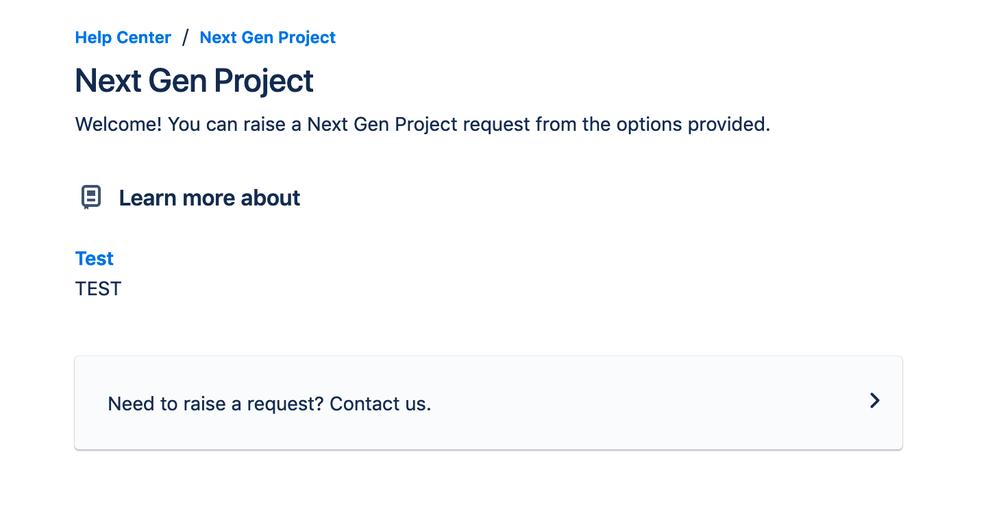Go to the Next Gen Project breadcrumb
Viewport: 999px width, 522px height.
pyautogui.click(x=267, y=38)
